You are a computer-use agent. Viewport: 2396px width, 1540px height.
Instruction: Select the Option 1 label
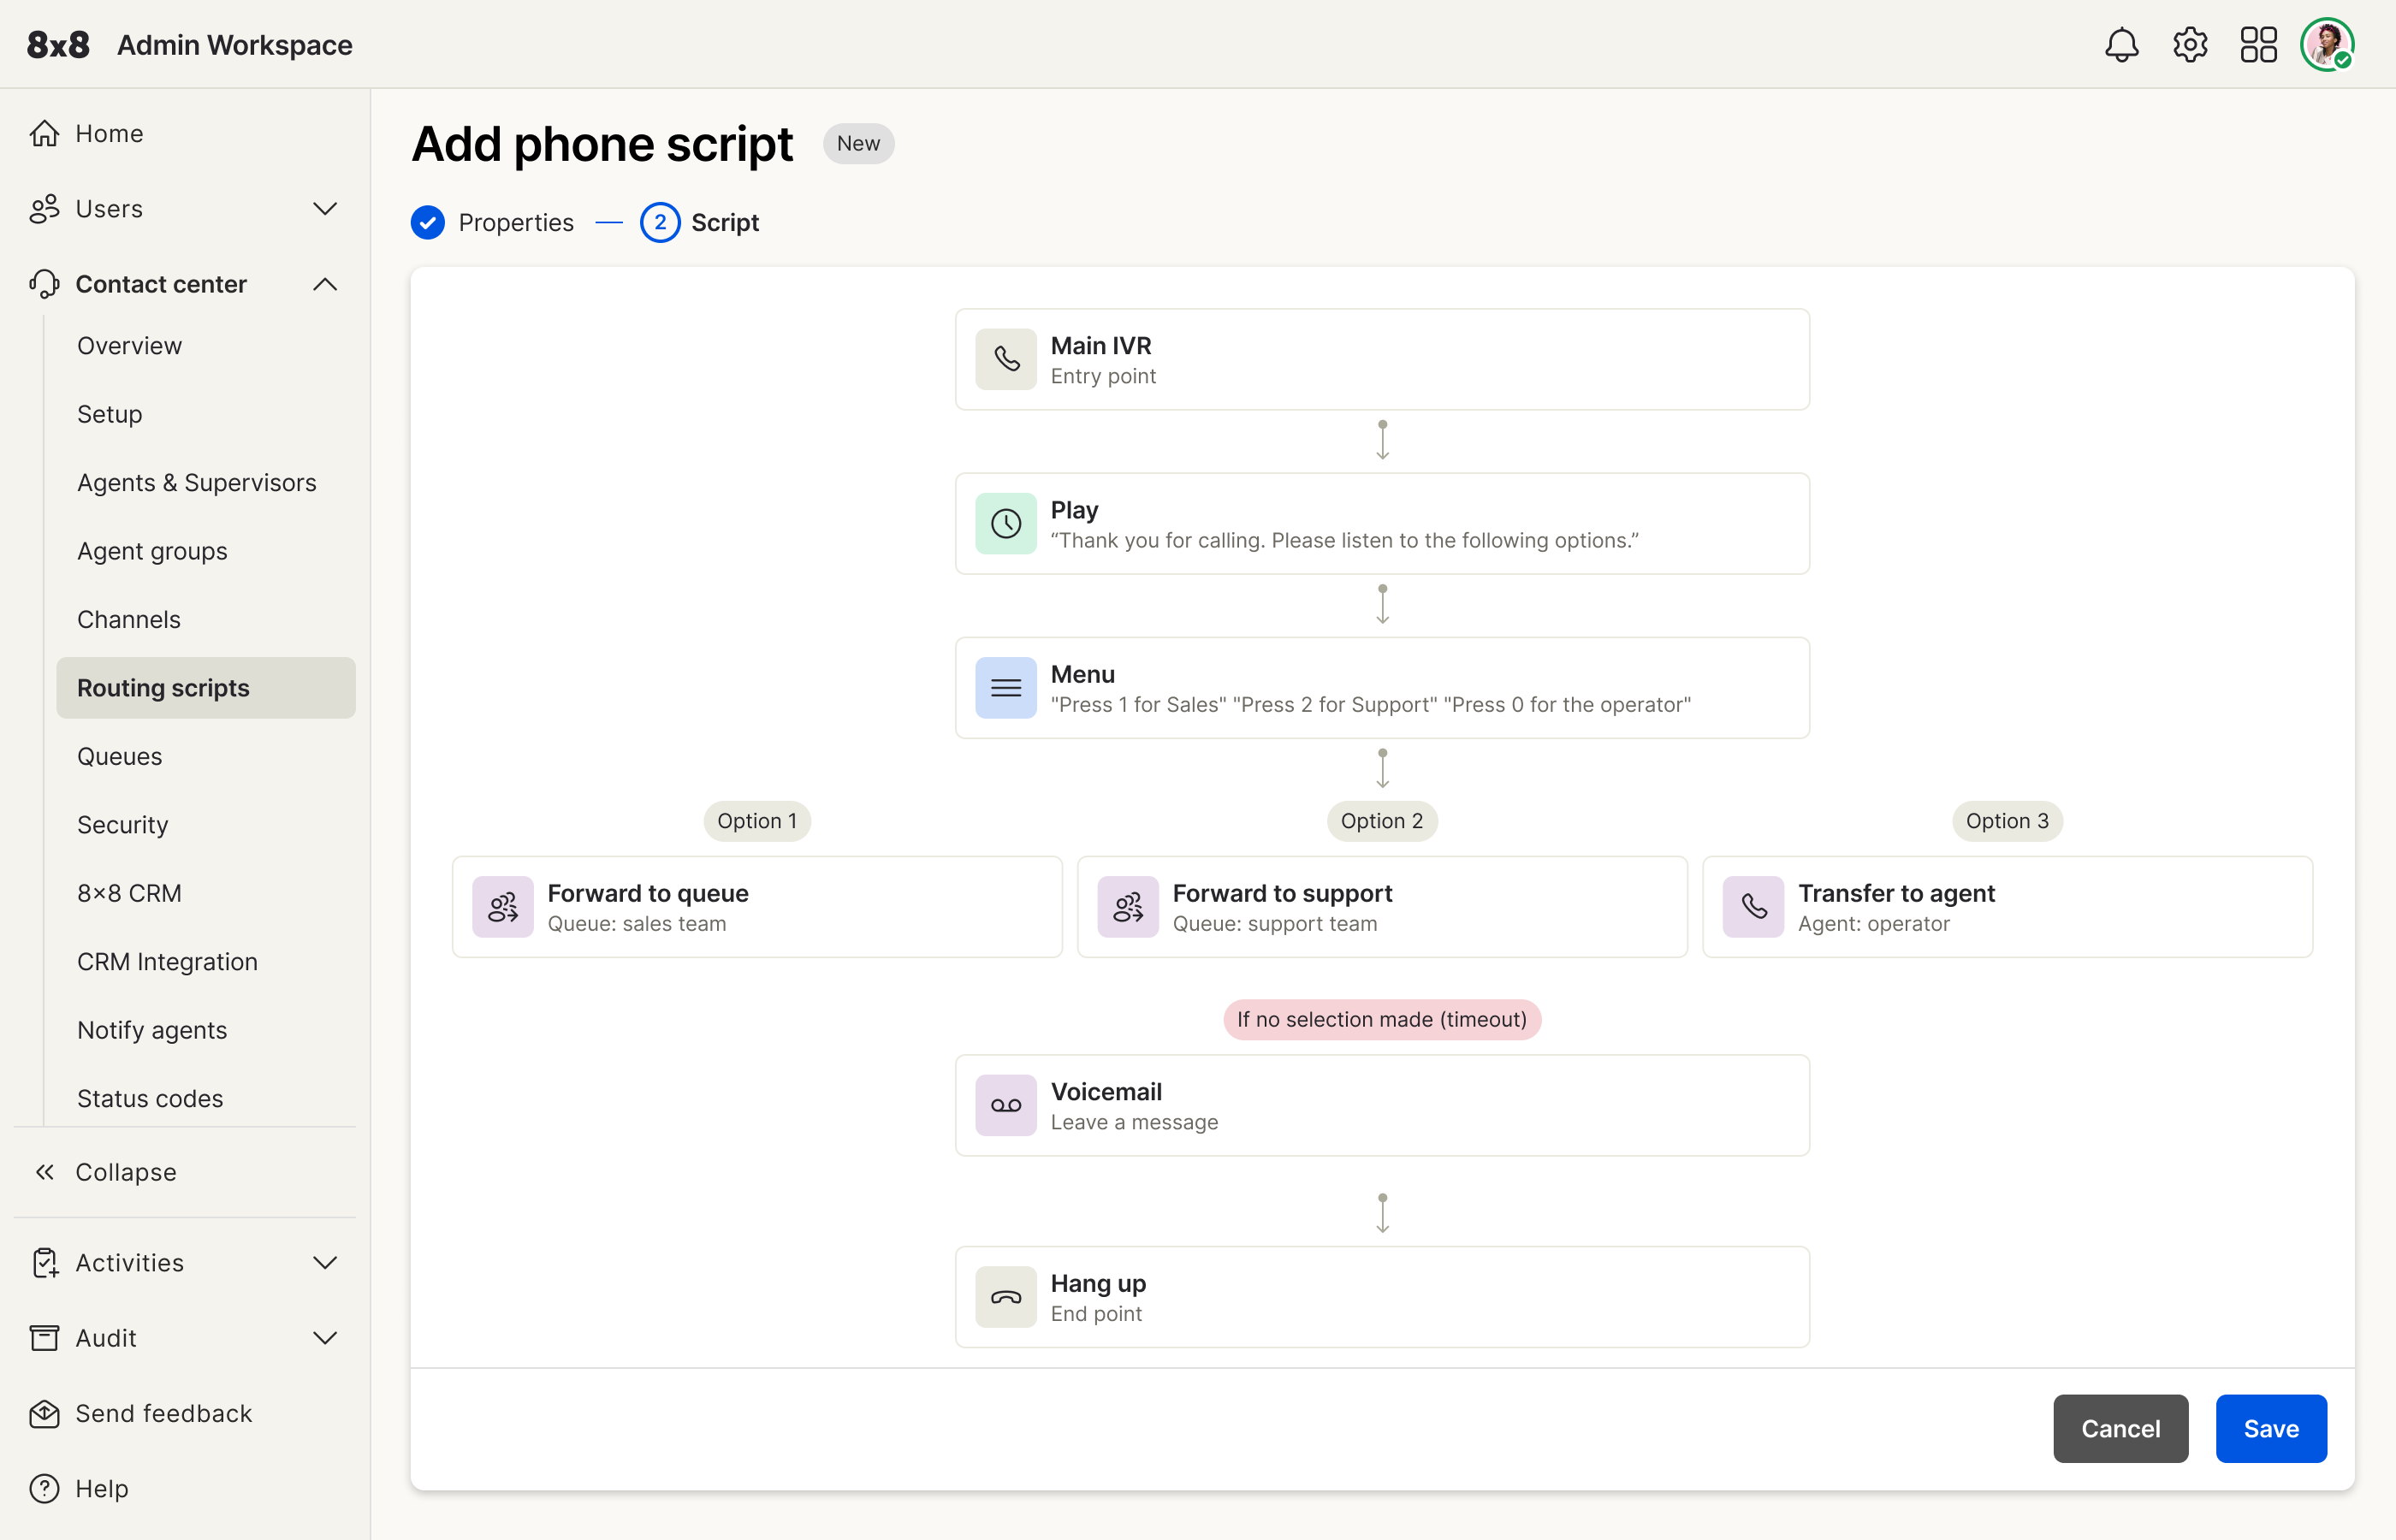point(757,821)
